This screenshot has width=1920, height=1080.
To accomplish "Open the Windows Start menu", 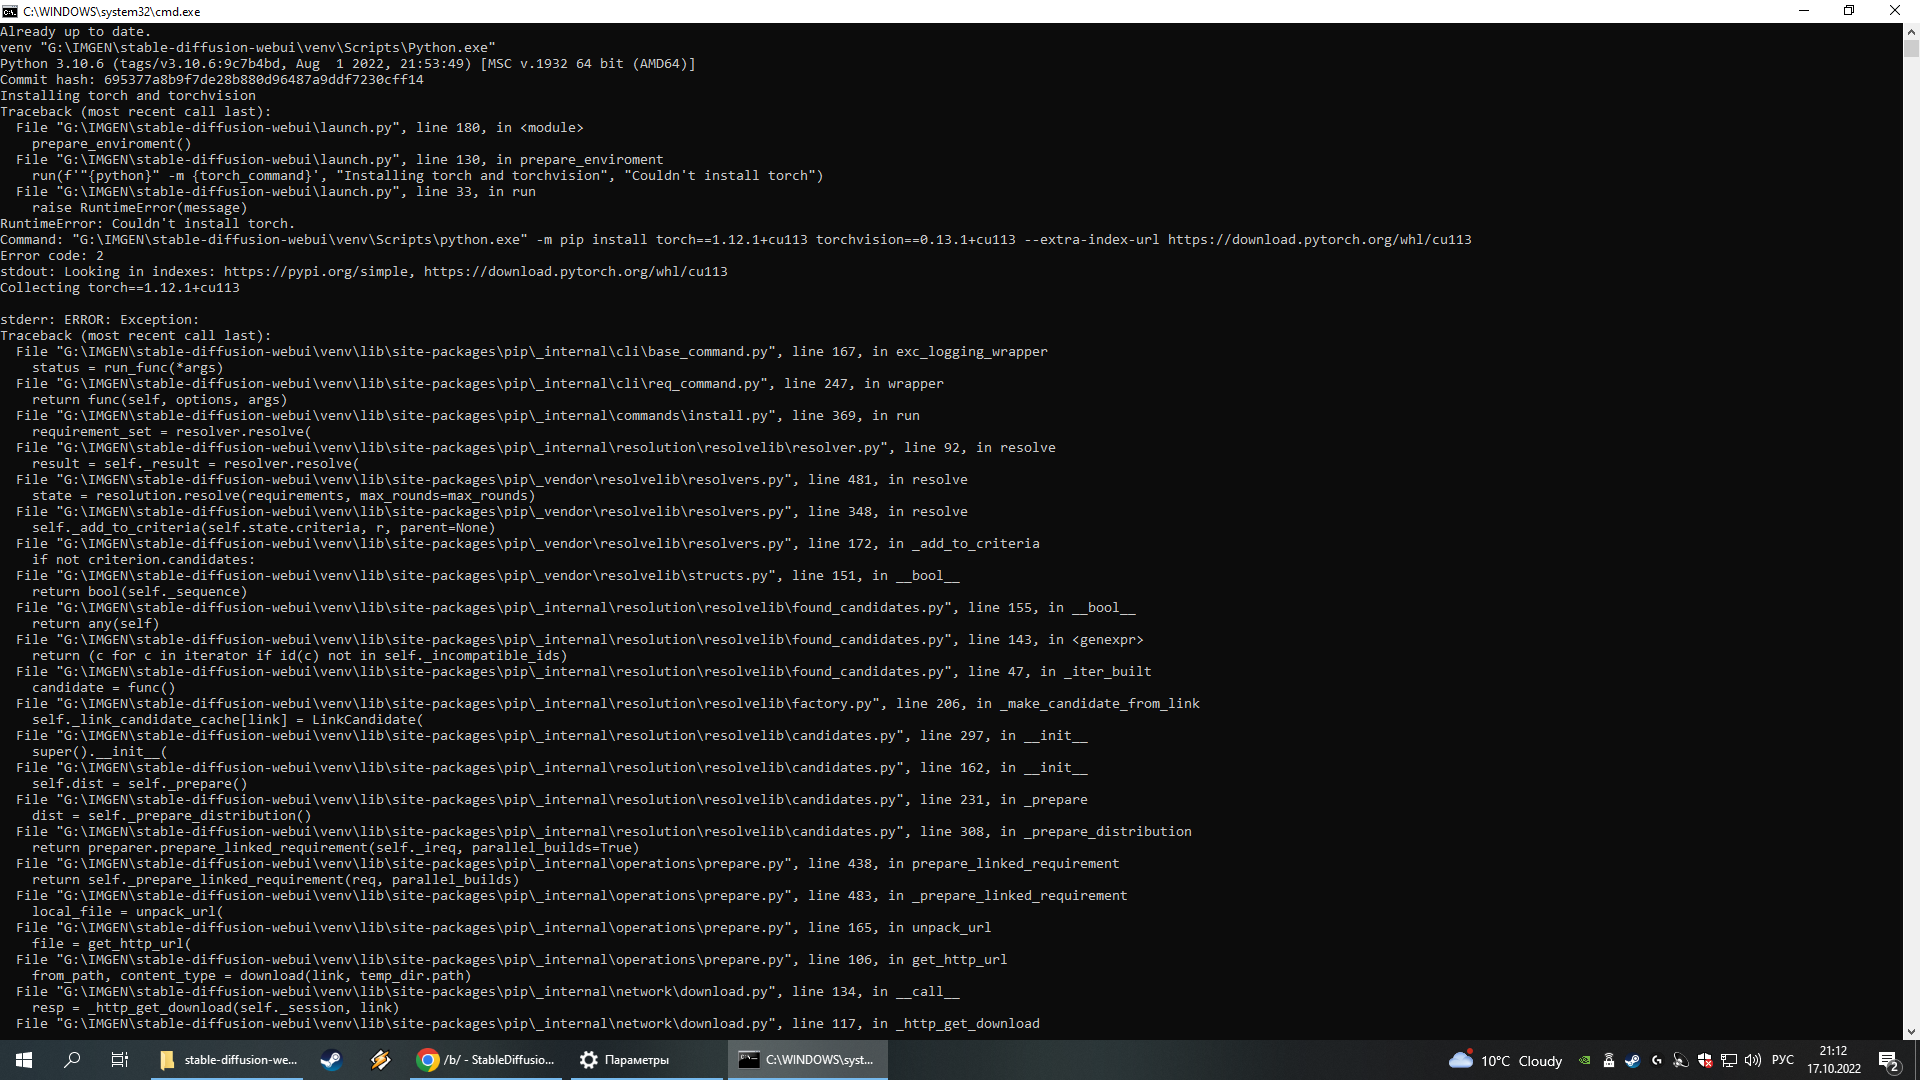I will [24, 1060].
